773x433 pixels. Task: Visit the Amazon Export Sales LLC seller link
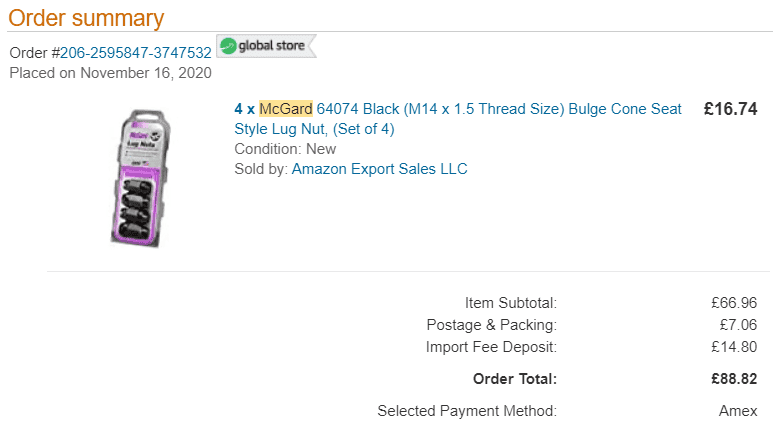380,169
